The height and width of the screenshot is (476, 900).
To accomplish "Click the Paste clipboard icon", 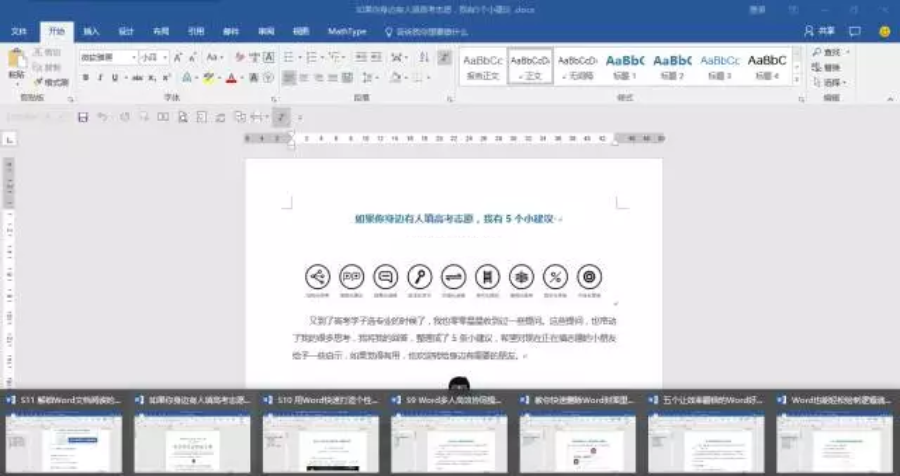I will point(17,59).
